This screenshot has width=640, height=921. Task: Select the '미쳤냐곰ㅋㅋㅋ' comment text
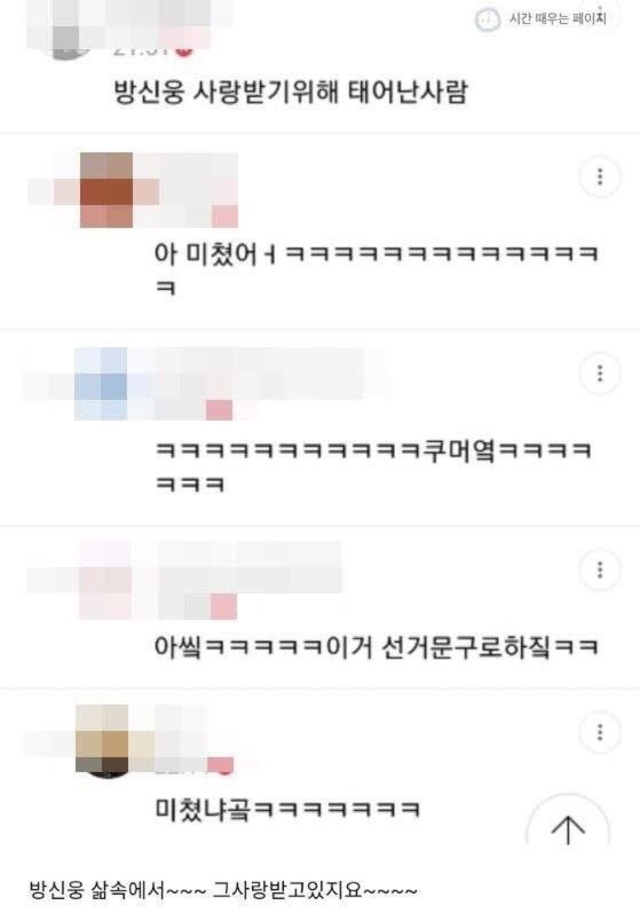pyautogui.click(x=288, y=809)
